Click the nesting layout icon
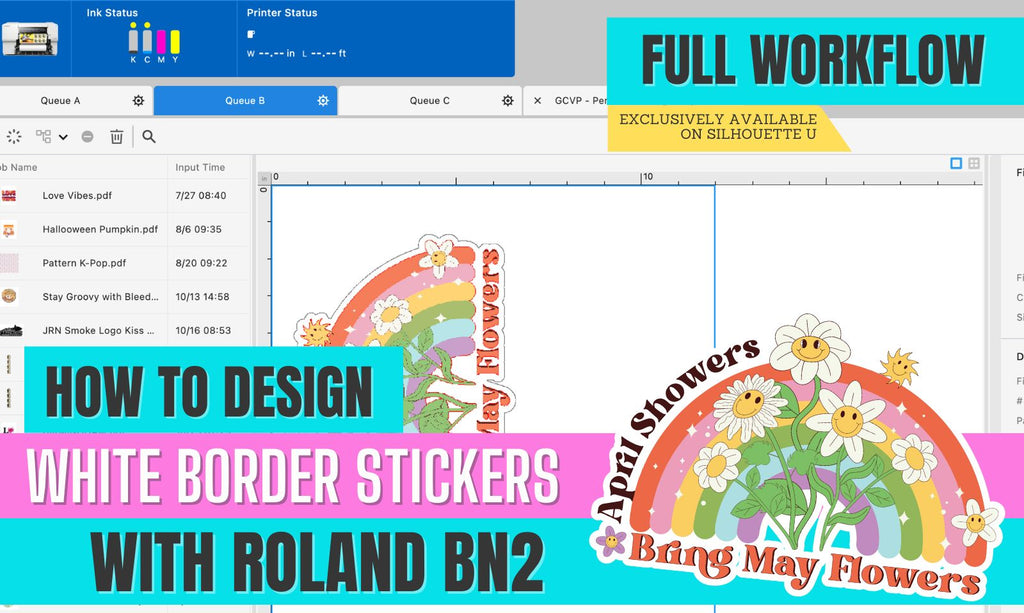Image resolution: width=1024 pixels, height=613 pixels. pos(44,136)
